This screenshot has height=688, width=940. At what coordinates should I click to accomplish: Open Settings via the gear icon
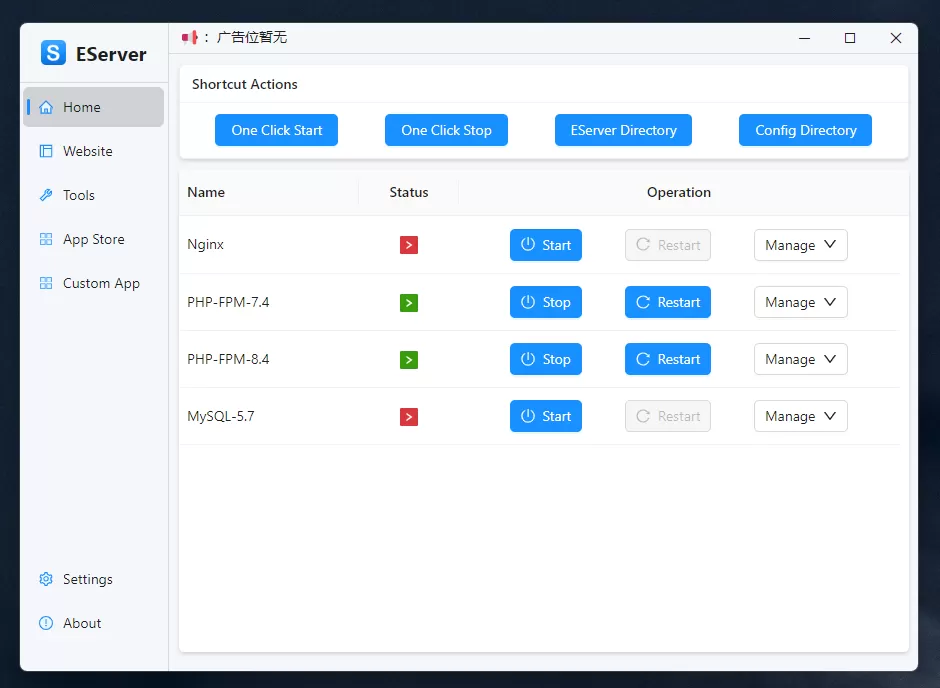[x=44, y=579]
